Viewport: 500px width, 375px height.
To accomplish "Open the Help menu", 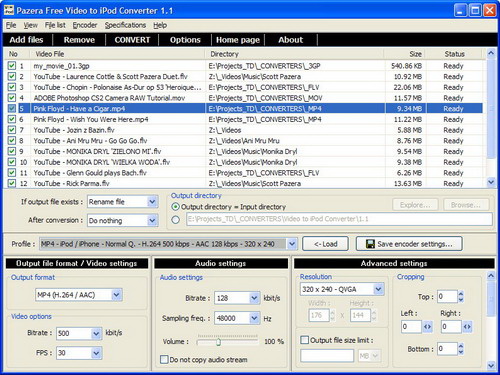I will (160, 25).
